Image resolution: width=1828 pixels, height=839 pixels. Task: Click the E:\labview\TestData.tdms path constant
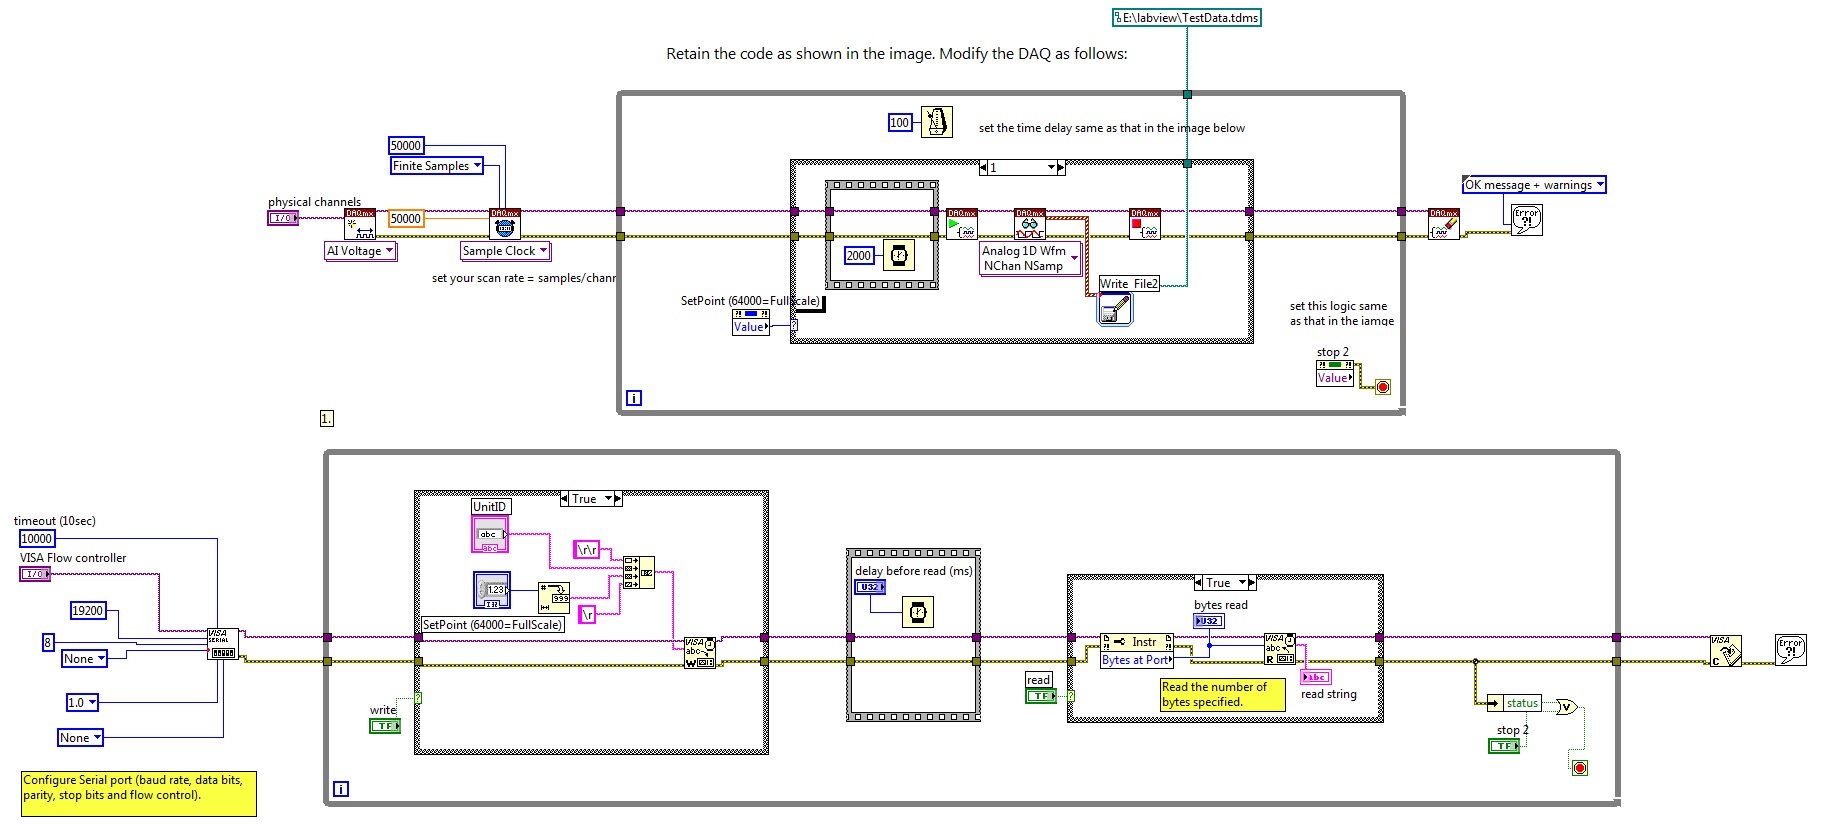point(1187,18)
